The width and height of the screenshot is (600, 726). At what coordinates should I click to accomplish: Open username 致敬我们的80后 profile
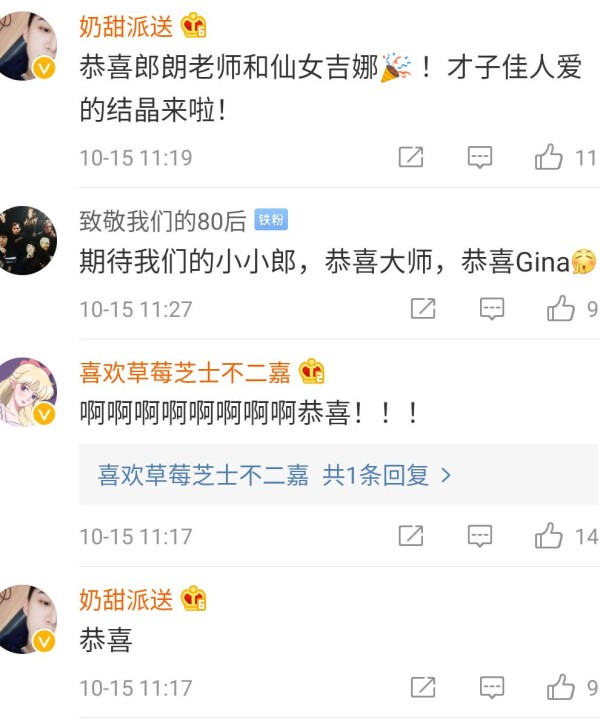tap(163, 221)
